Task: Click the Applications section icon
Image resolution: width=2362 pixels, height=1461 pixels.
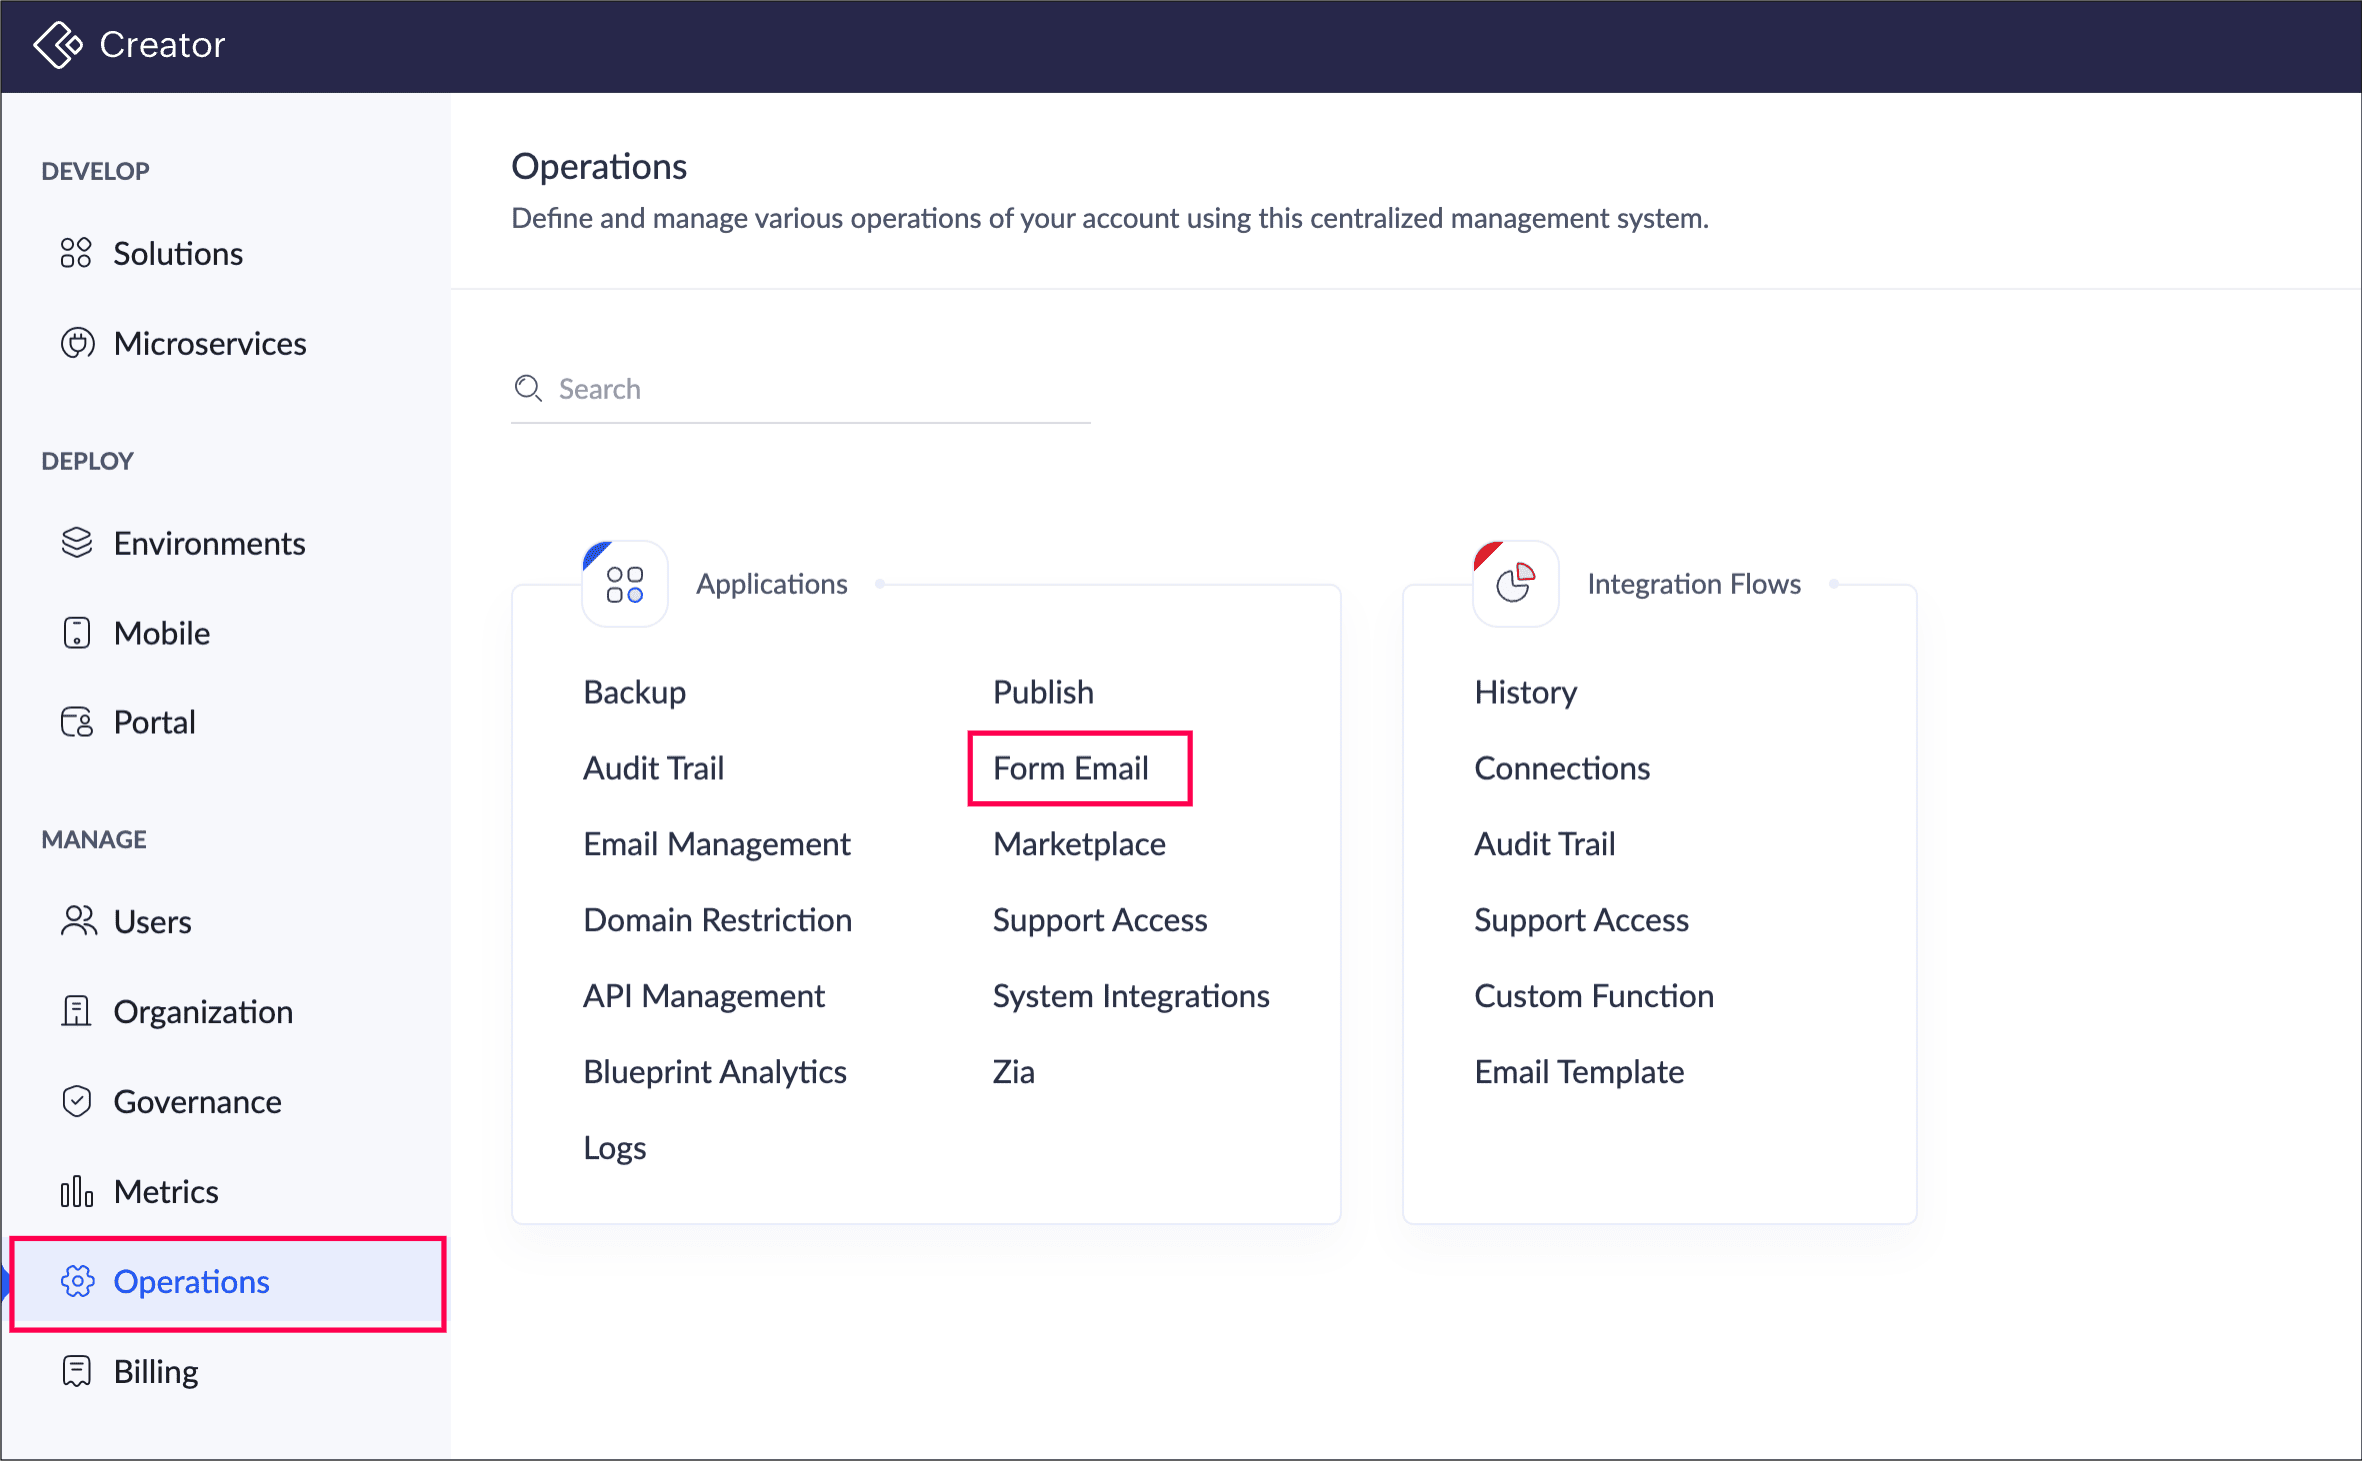Action: (x=625, y=585)
